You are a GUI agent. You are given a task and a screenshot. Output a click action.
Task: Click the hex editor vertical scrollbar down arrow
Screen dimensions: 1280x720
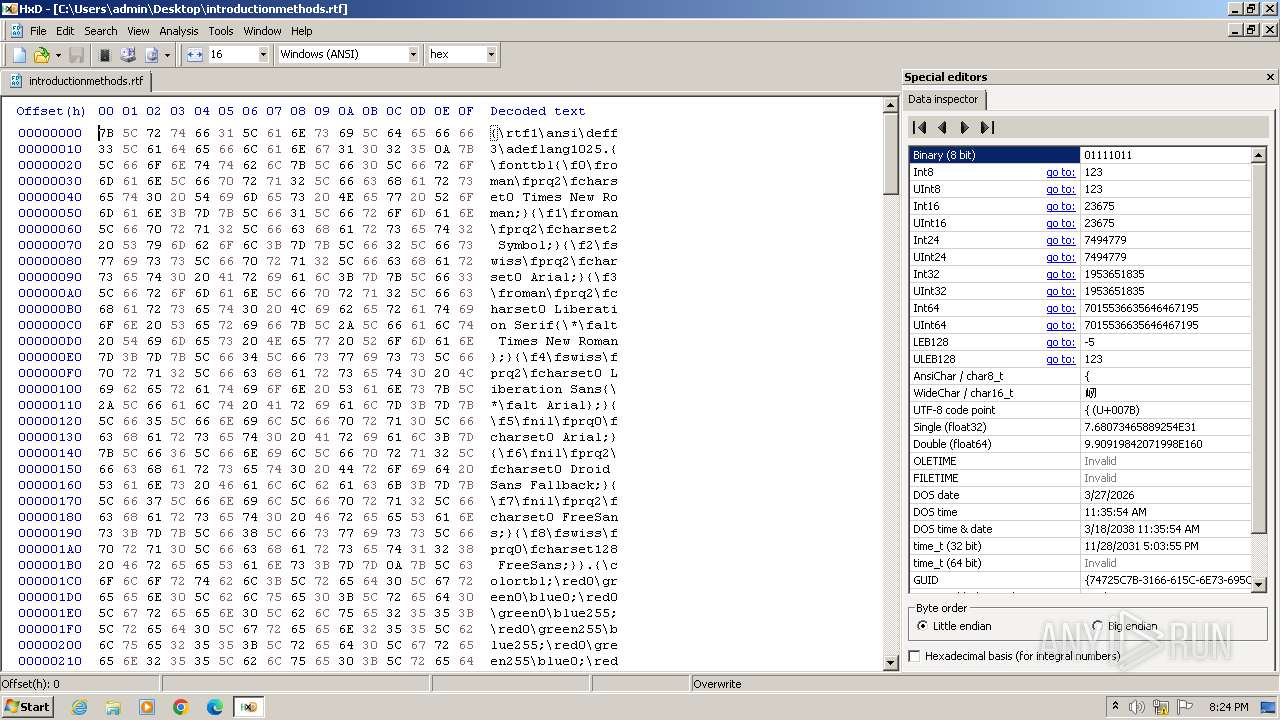[x=891, y=662]
